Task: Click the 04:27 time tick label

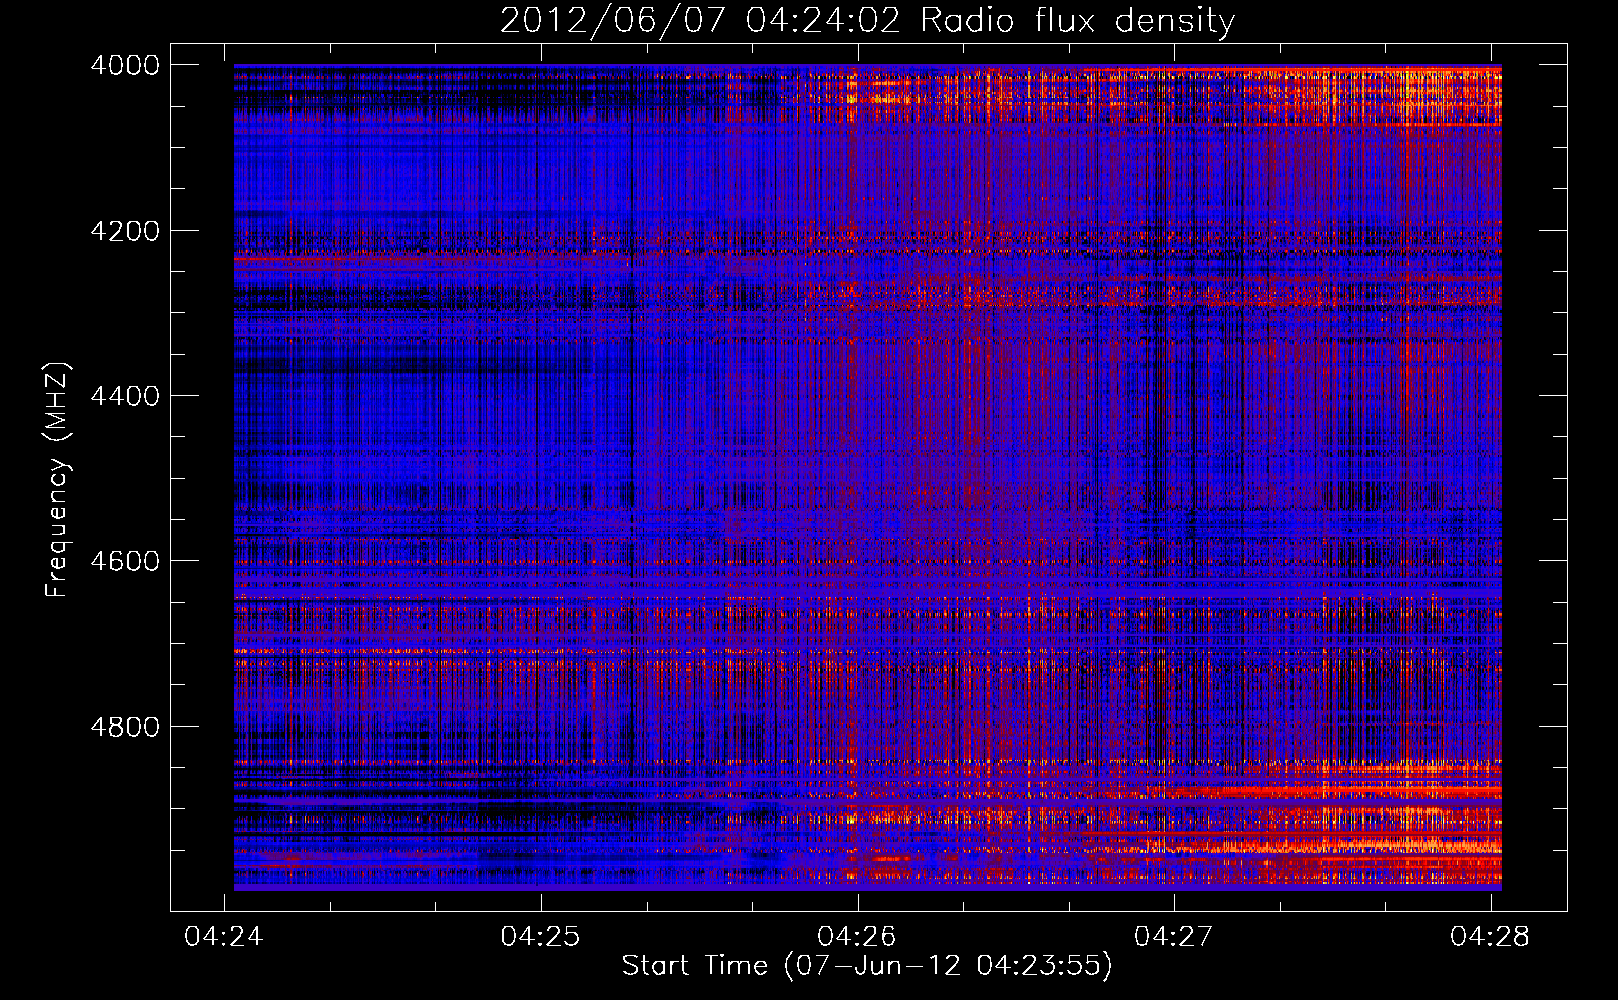Action: 1174,936
